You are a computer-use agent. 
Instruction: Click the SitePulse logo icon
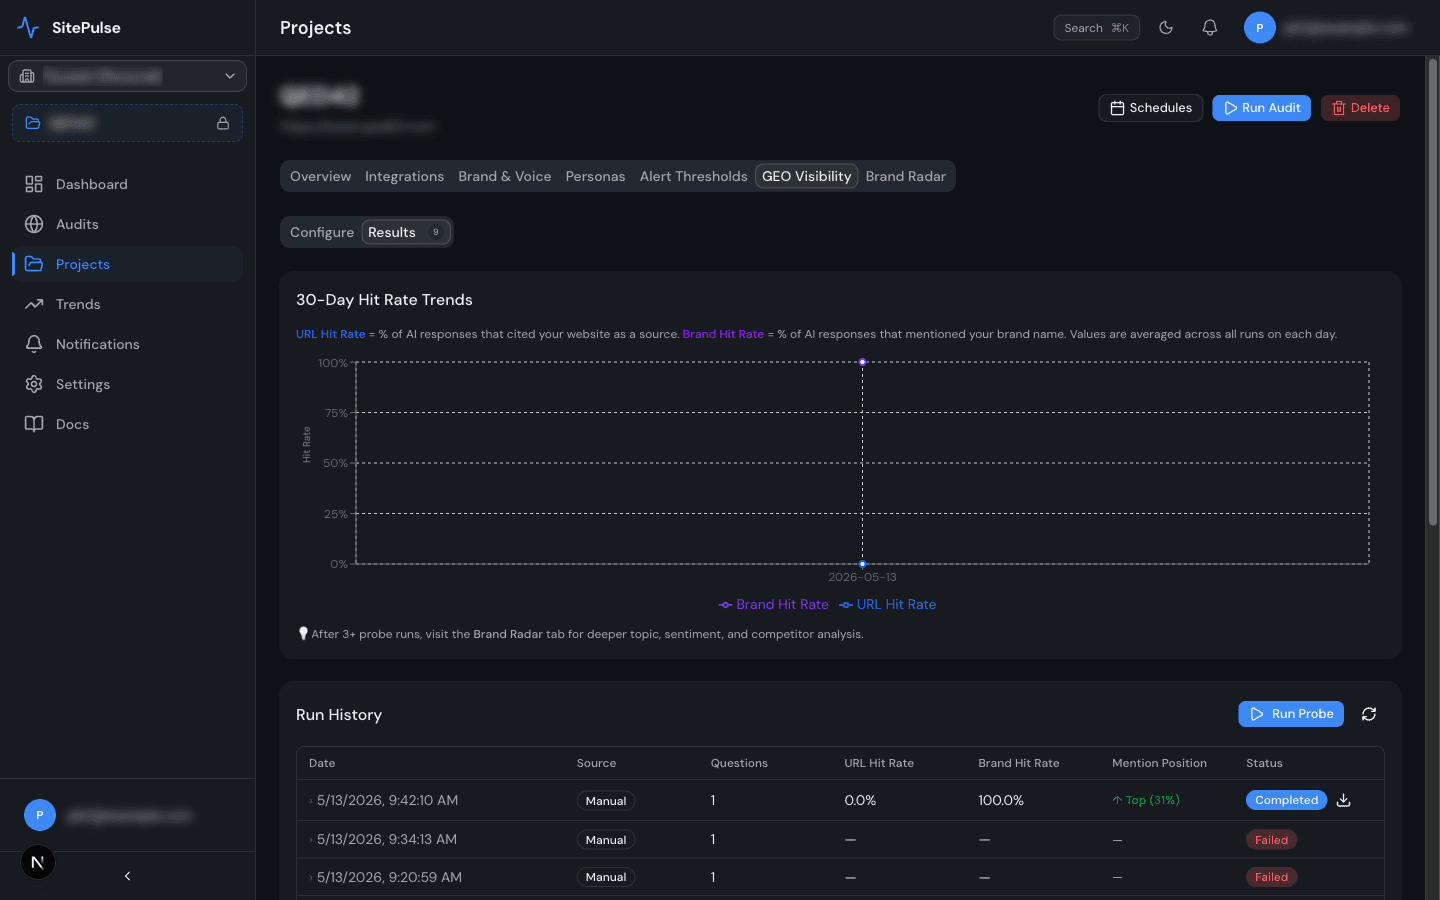coord(28,28)
